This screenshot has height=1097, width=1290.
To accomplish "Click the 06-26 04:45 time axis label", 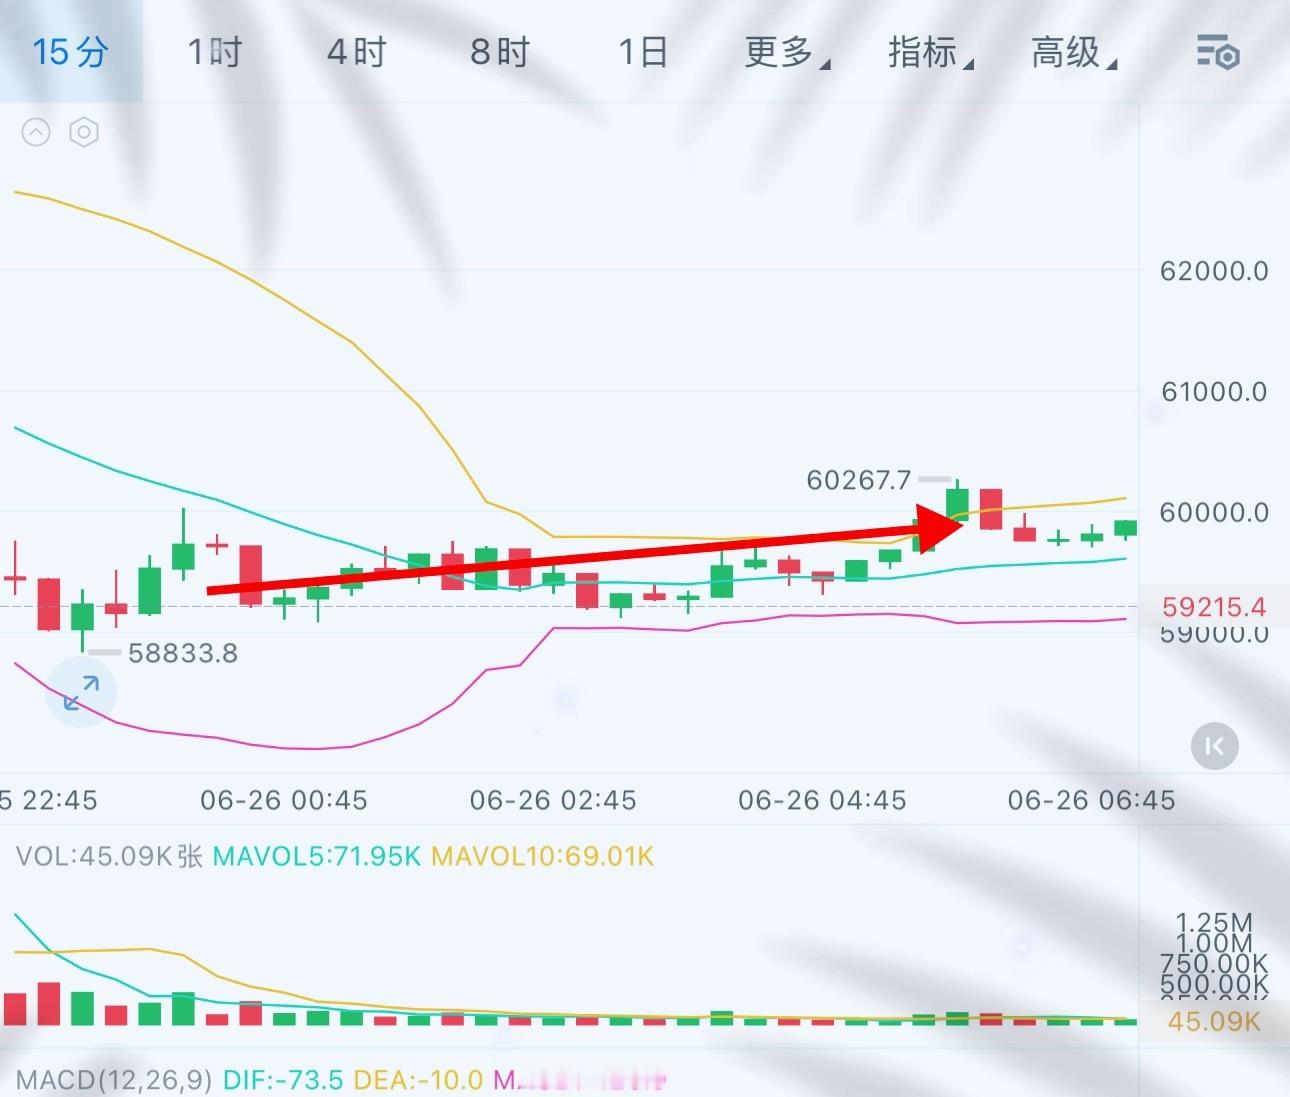I will pos(822,800).
